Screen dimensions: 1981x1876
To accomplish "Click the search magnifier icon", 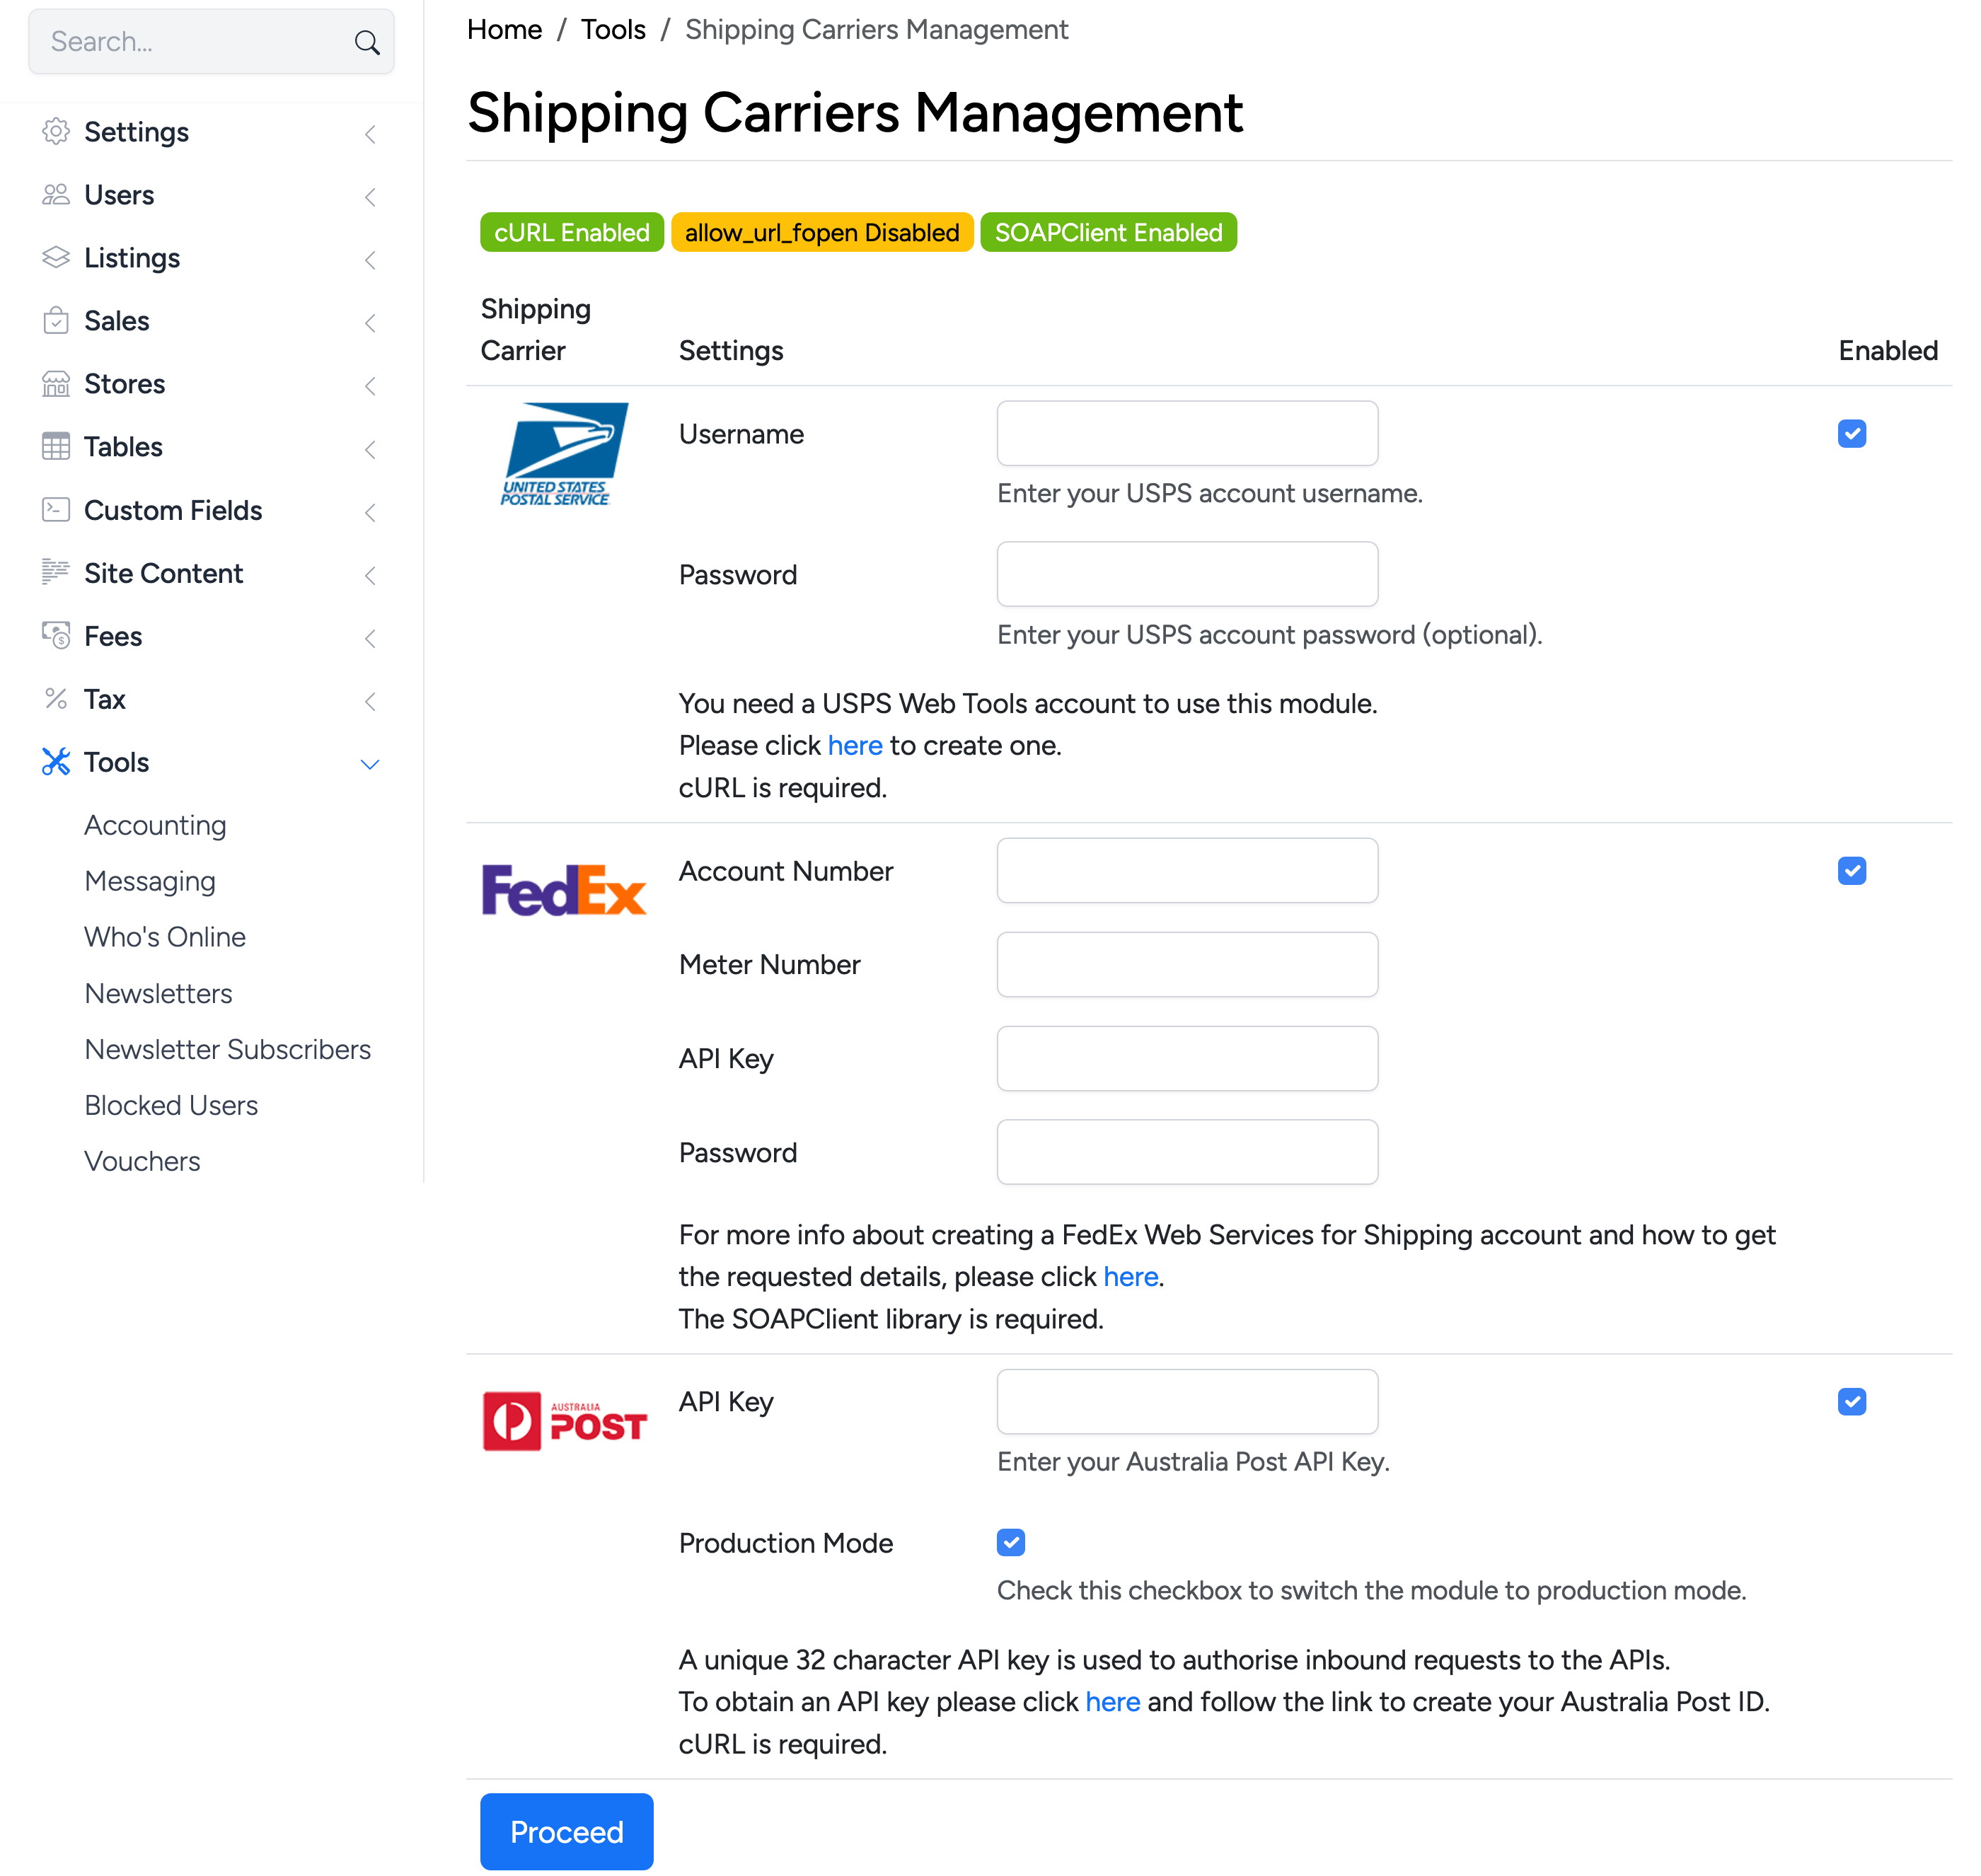I will pyautogui.click(x=367, y=42).
